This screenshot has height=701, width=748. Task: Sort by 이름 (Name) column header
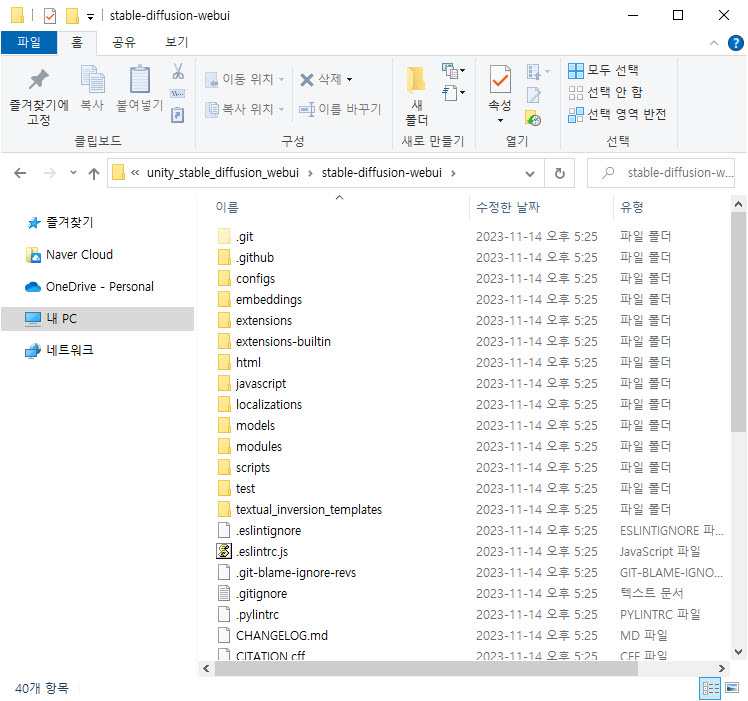tap(227, 207)
